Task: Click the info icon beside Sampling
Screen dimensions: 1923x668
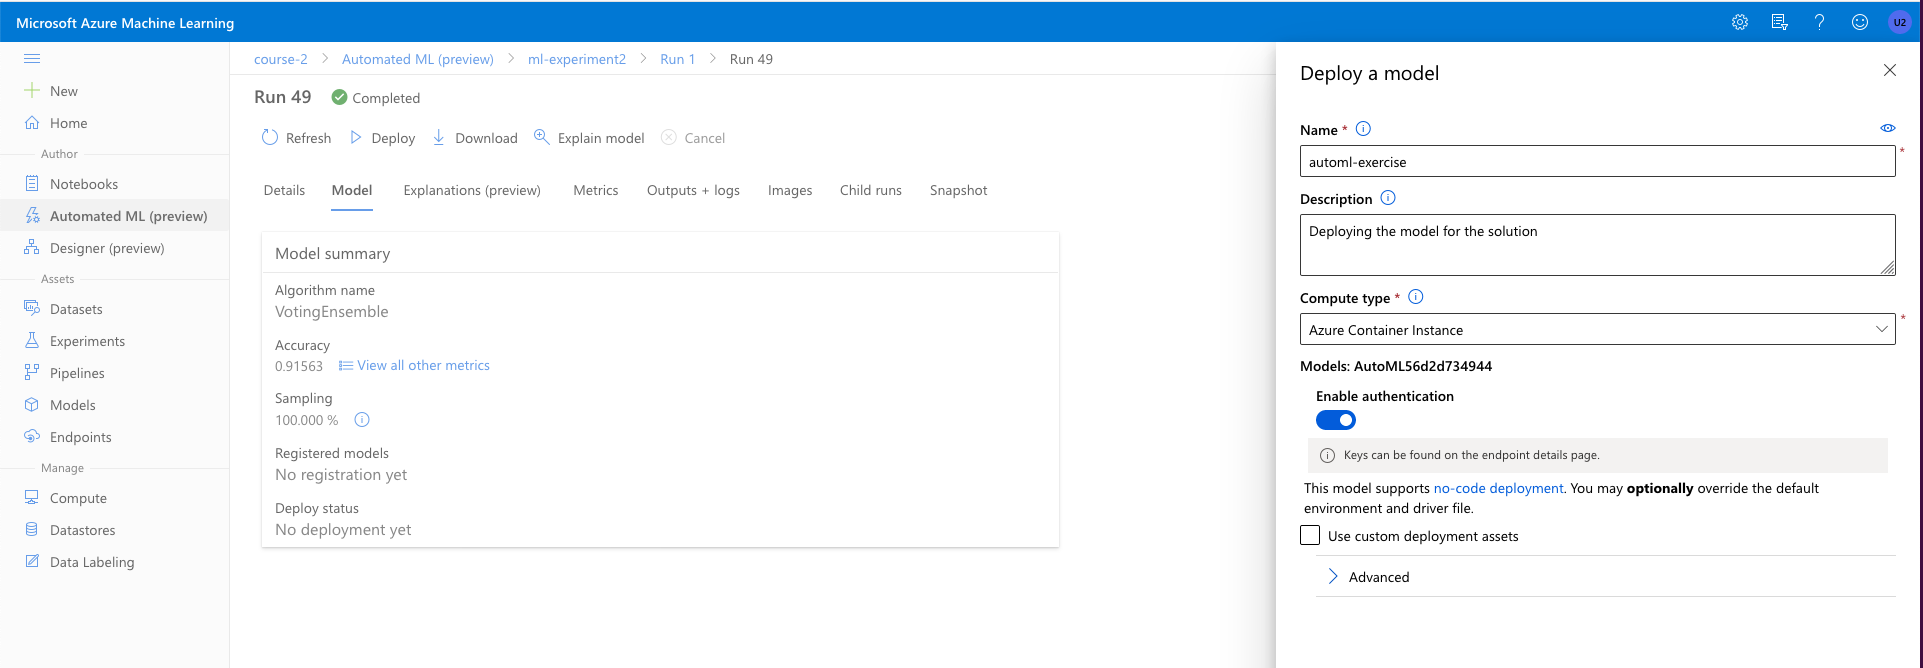Action: point(362,420)
